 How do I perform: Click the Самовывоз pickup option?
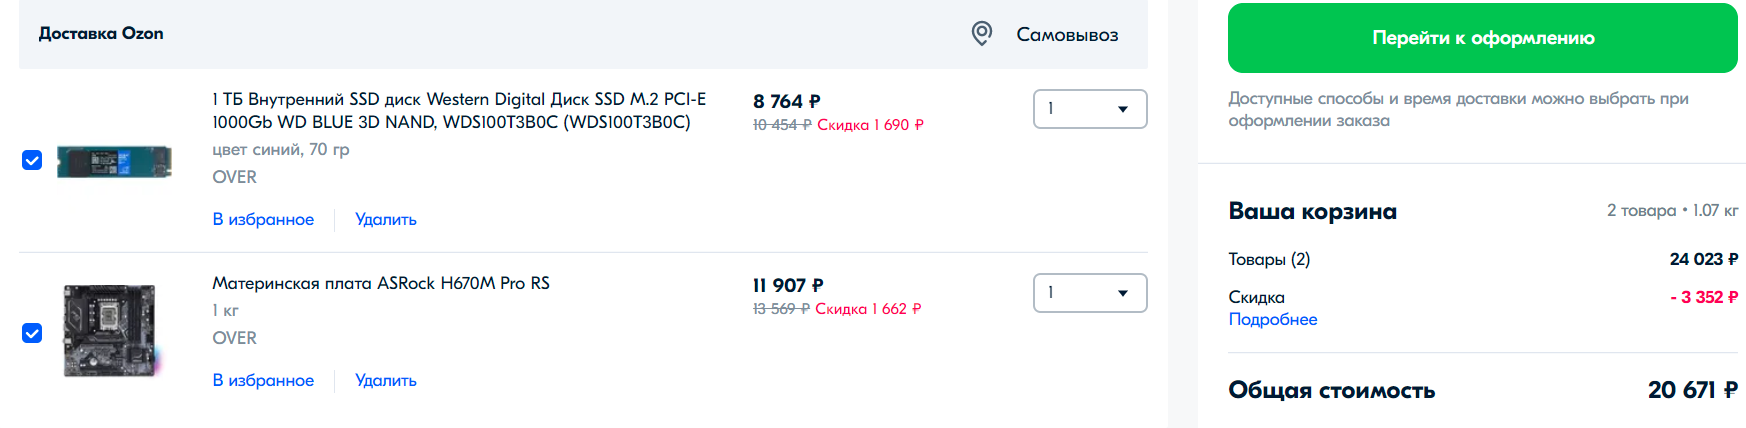point(1066,35)
